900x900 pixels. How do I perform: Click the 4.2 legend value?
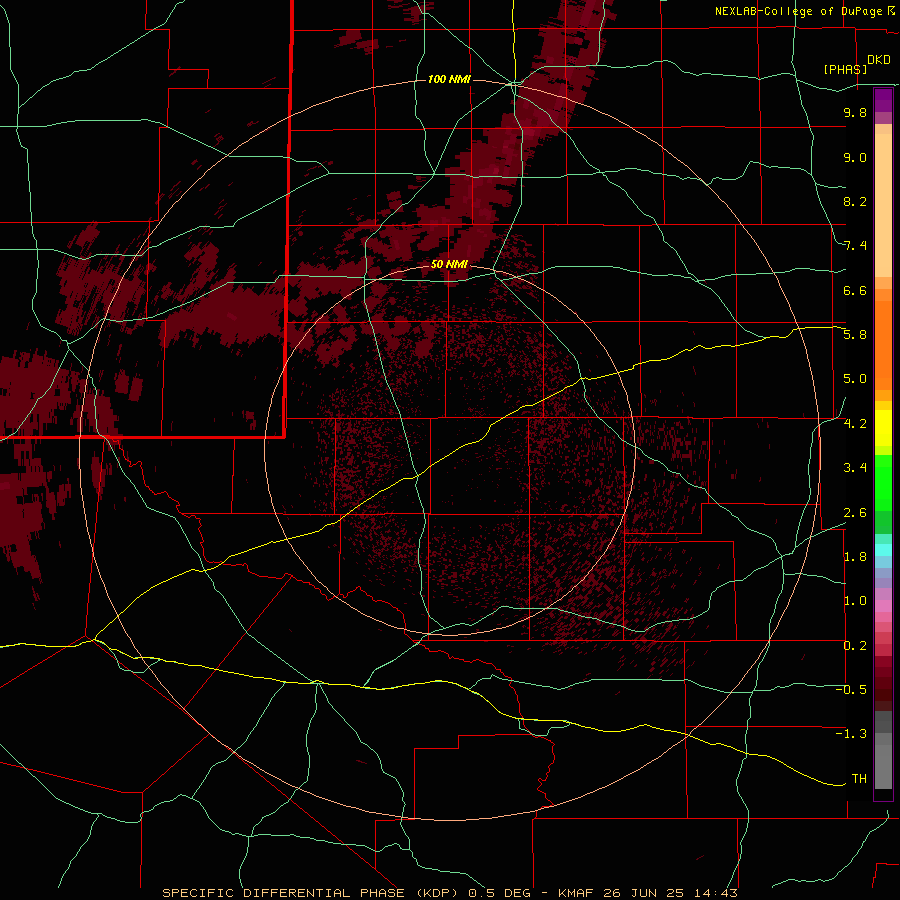click(x=855, y=424)
